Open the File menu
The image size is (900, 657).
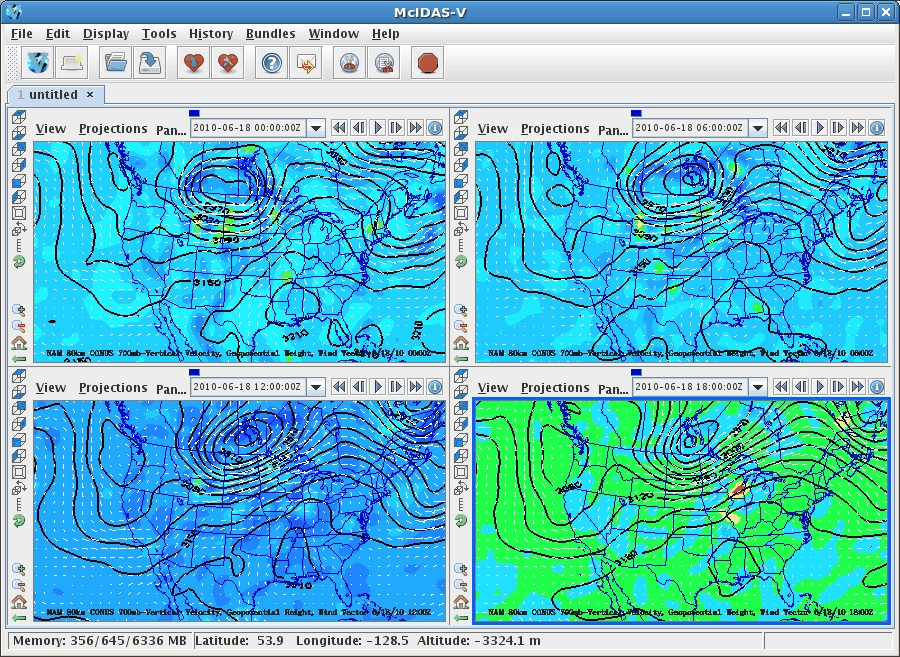coord(22,34)
